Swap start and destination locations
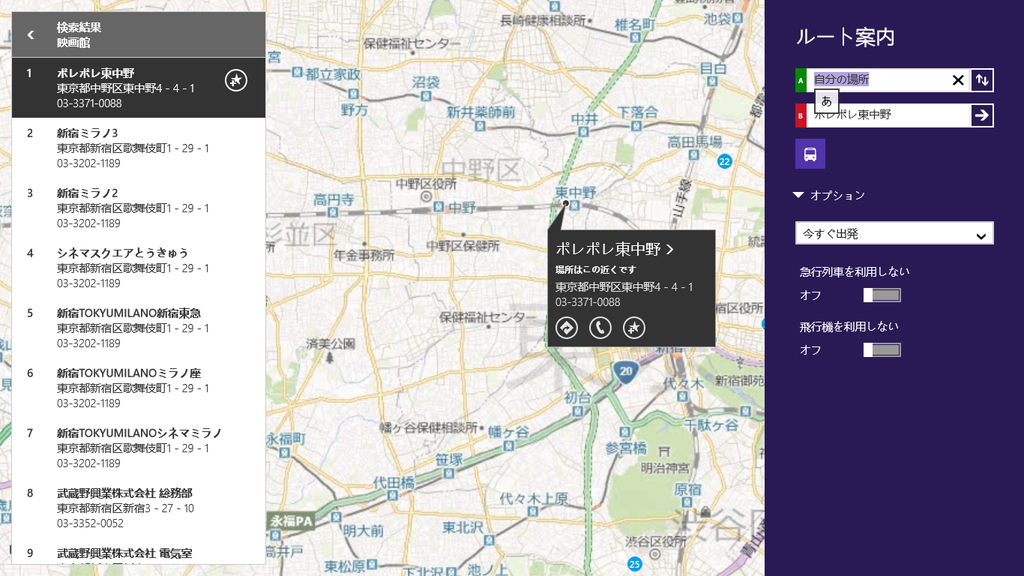 [982, 80]
